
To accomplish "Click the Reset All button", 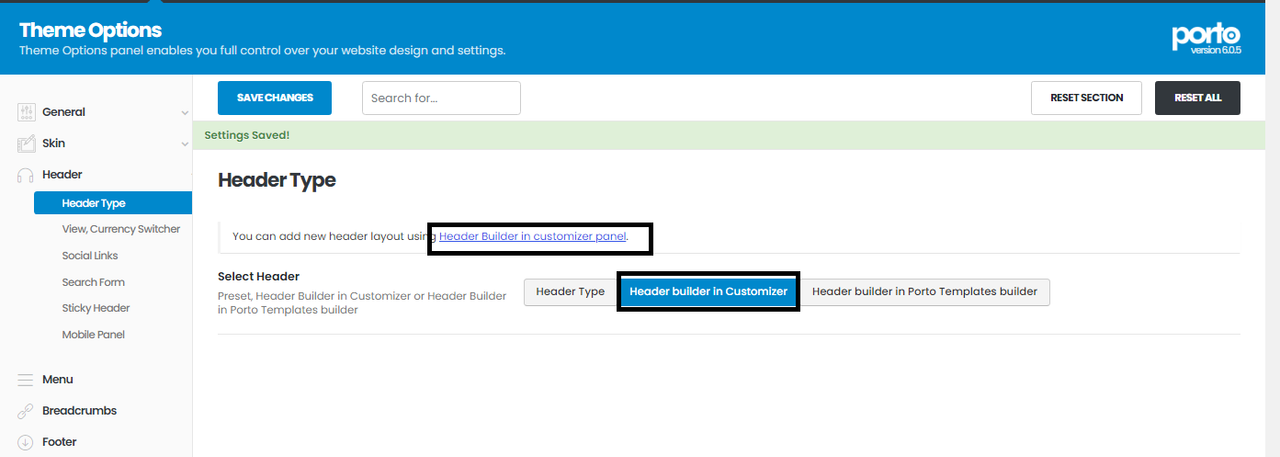I will 1197,98.
